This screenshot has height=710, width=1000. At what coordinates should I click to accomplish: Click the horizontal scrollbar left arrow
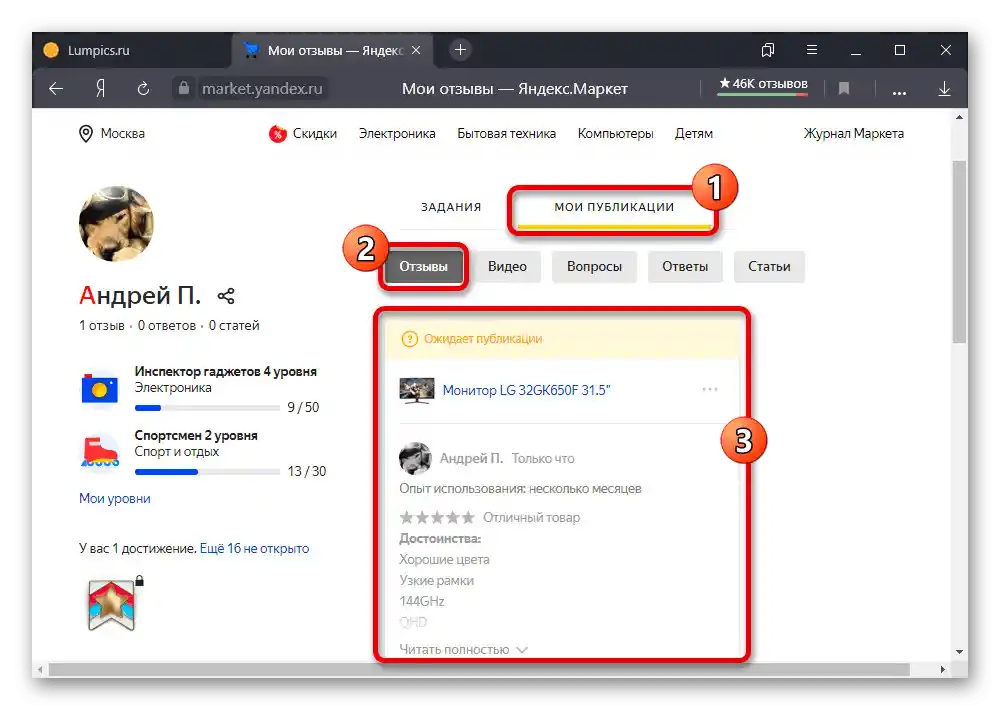(x=41, y=670)
